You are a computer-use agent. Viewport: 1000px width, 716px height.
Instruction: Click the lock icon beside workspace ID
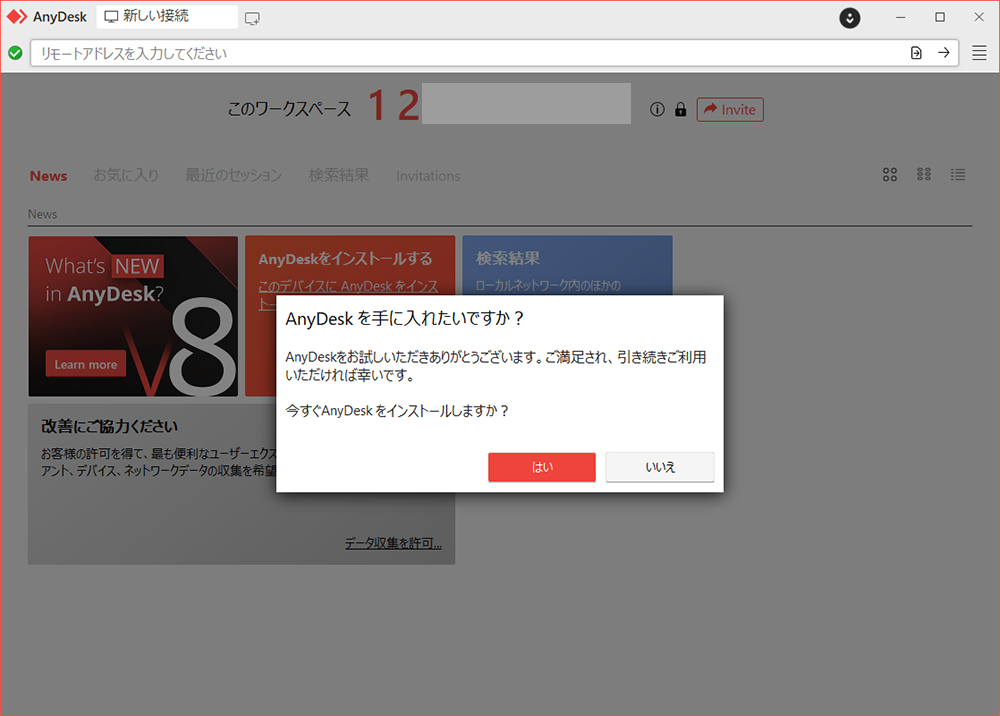coord(680,110)
